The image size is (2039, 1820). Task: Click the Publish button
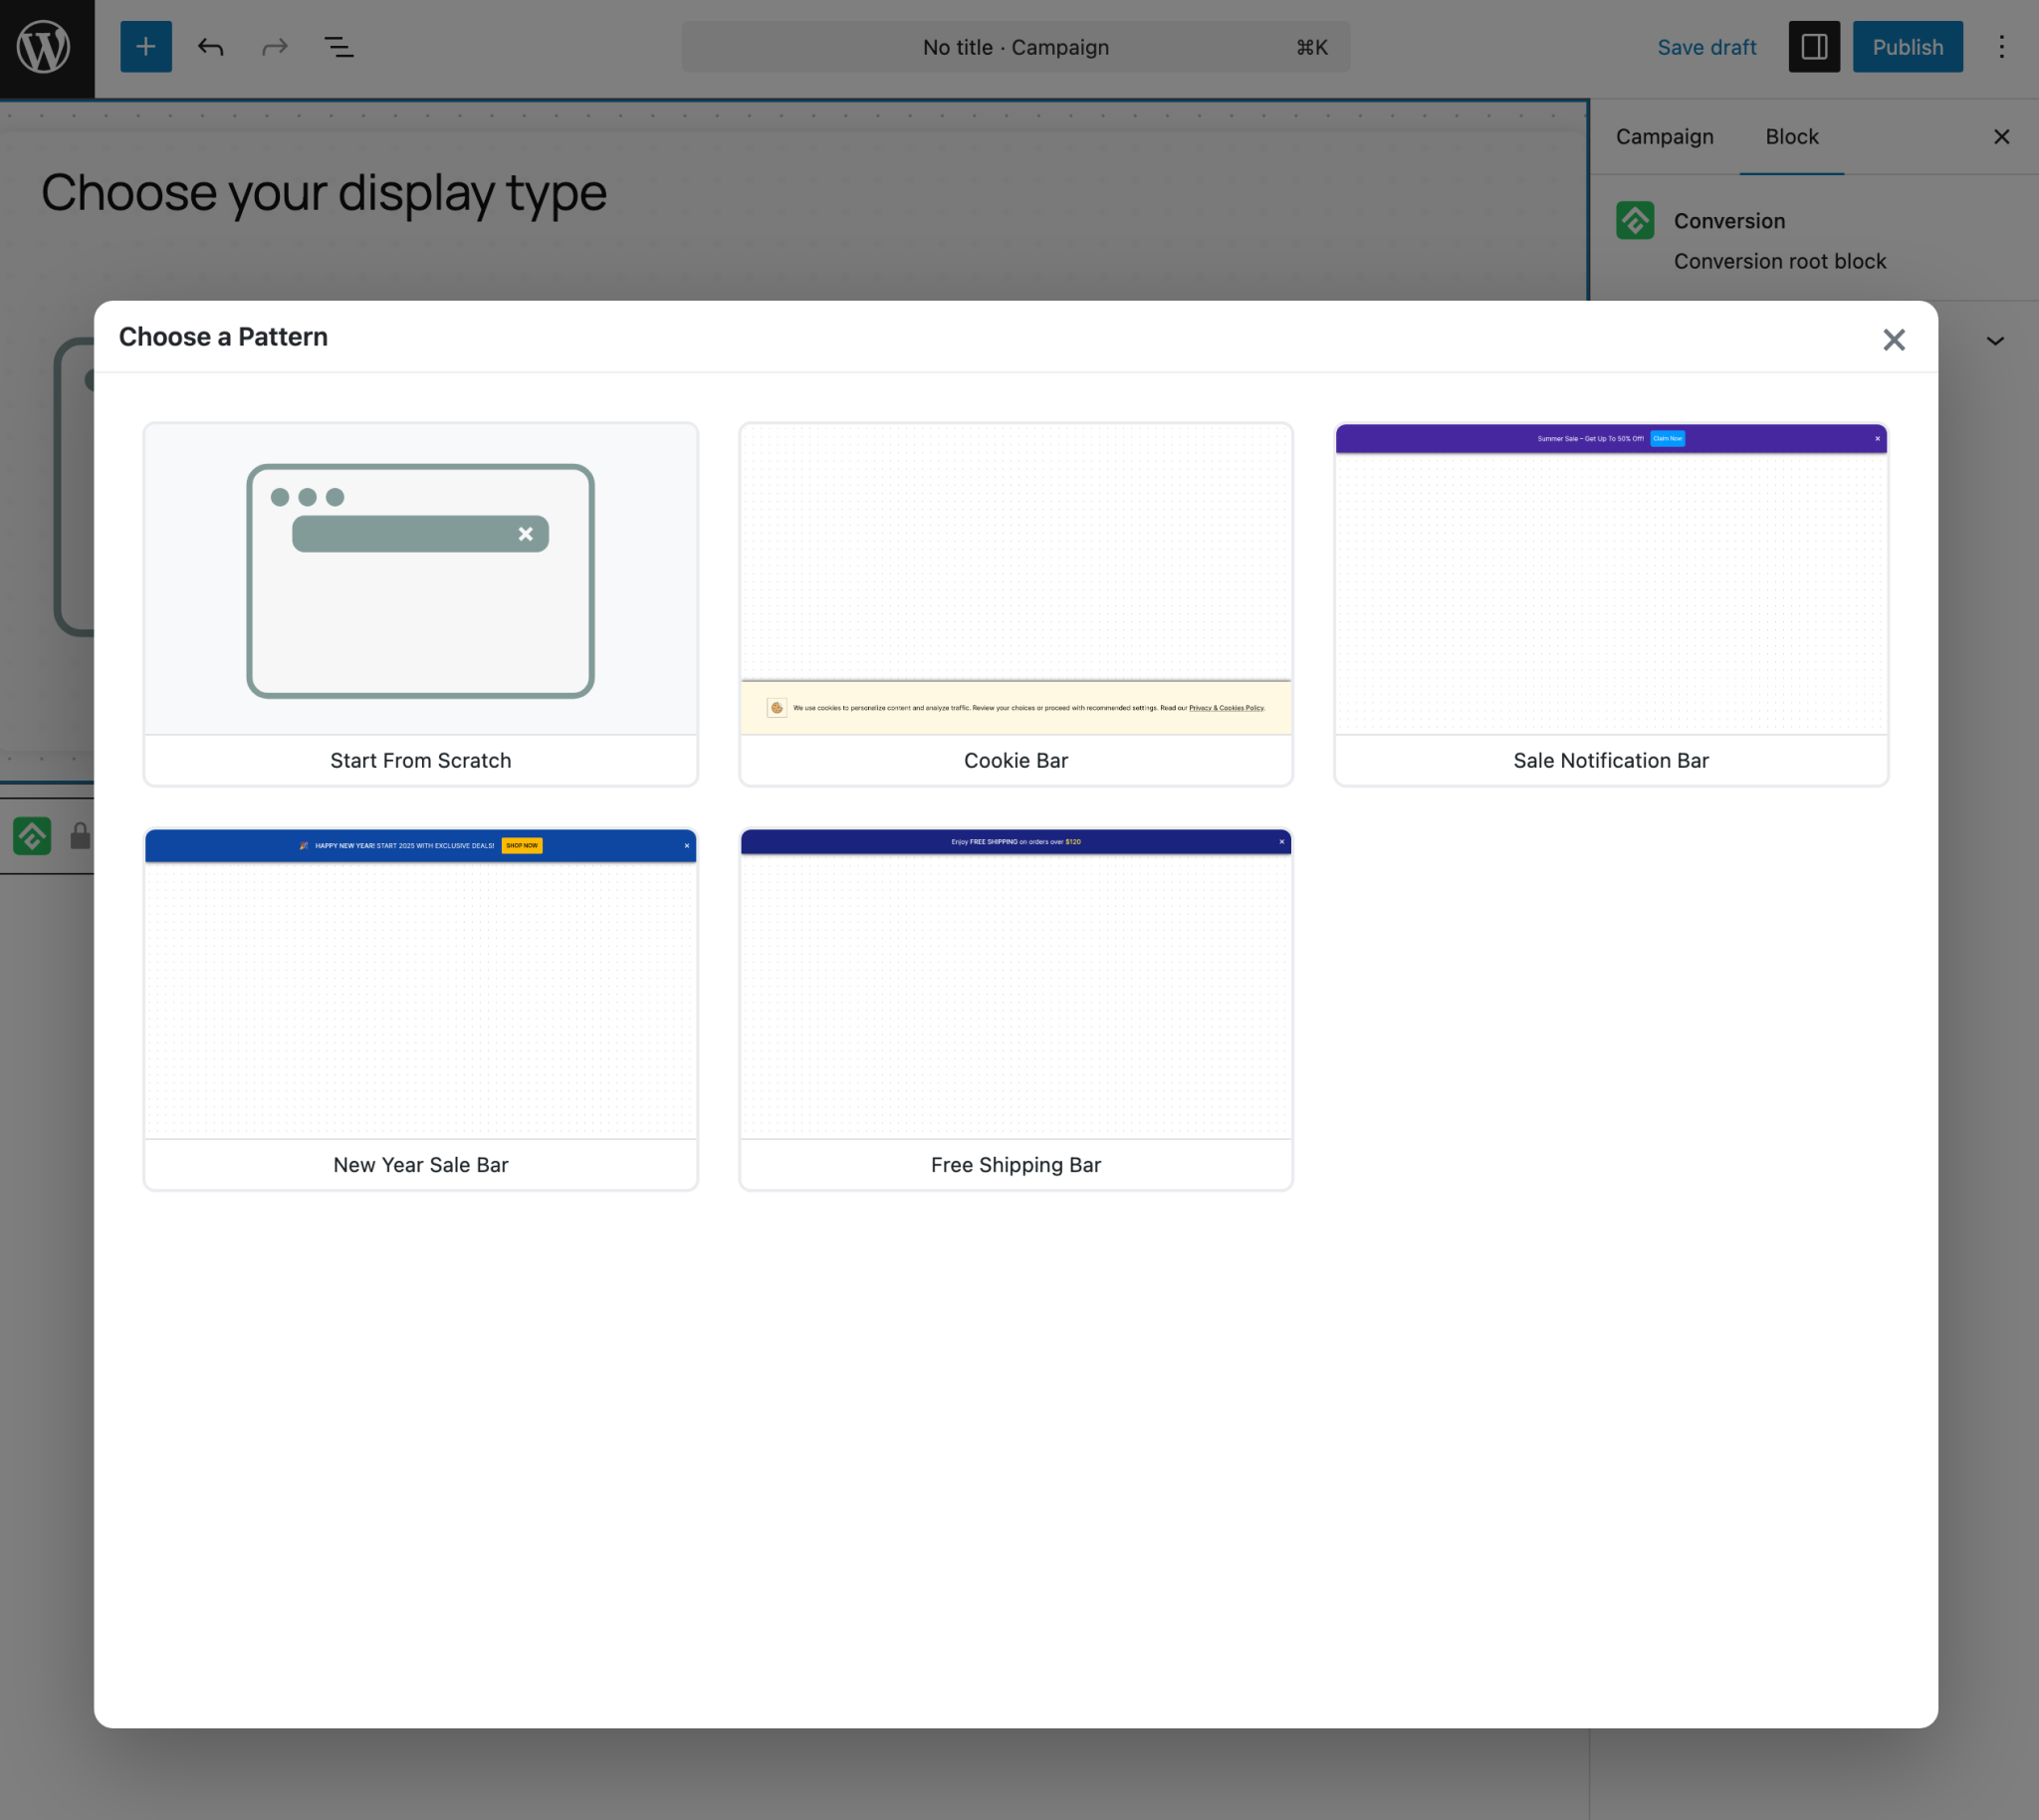pos(1907,47)
